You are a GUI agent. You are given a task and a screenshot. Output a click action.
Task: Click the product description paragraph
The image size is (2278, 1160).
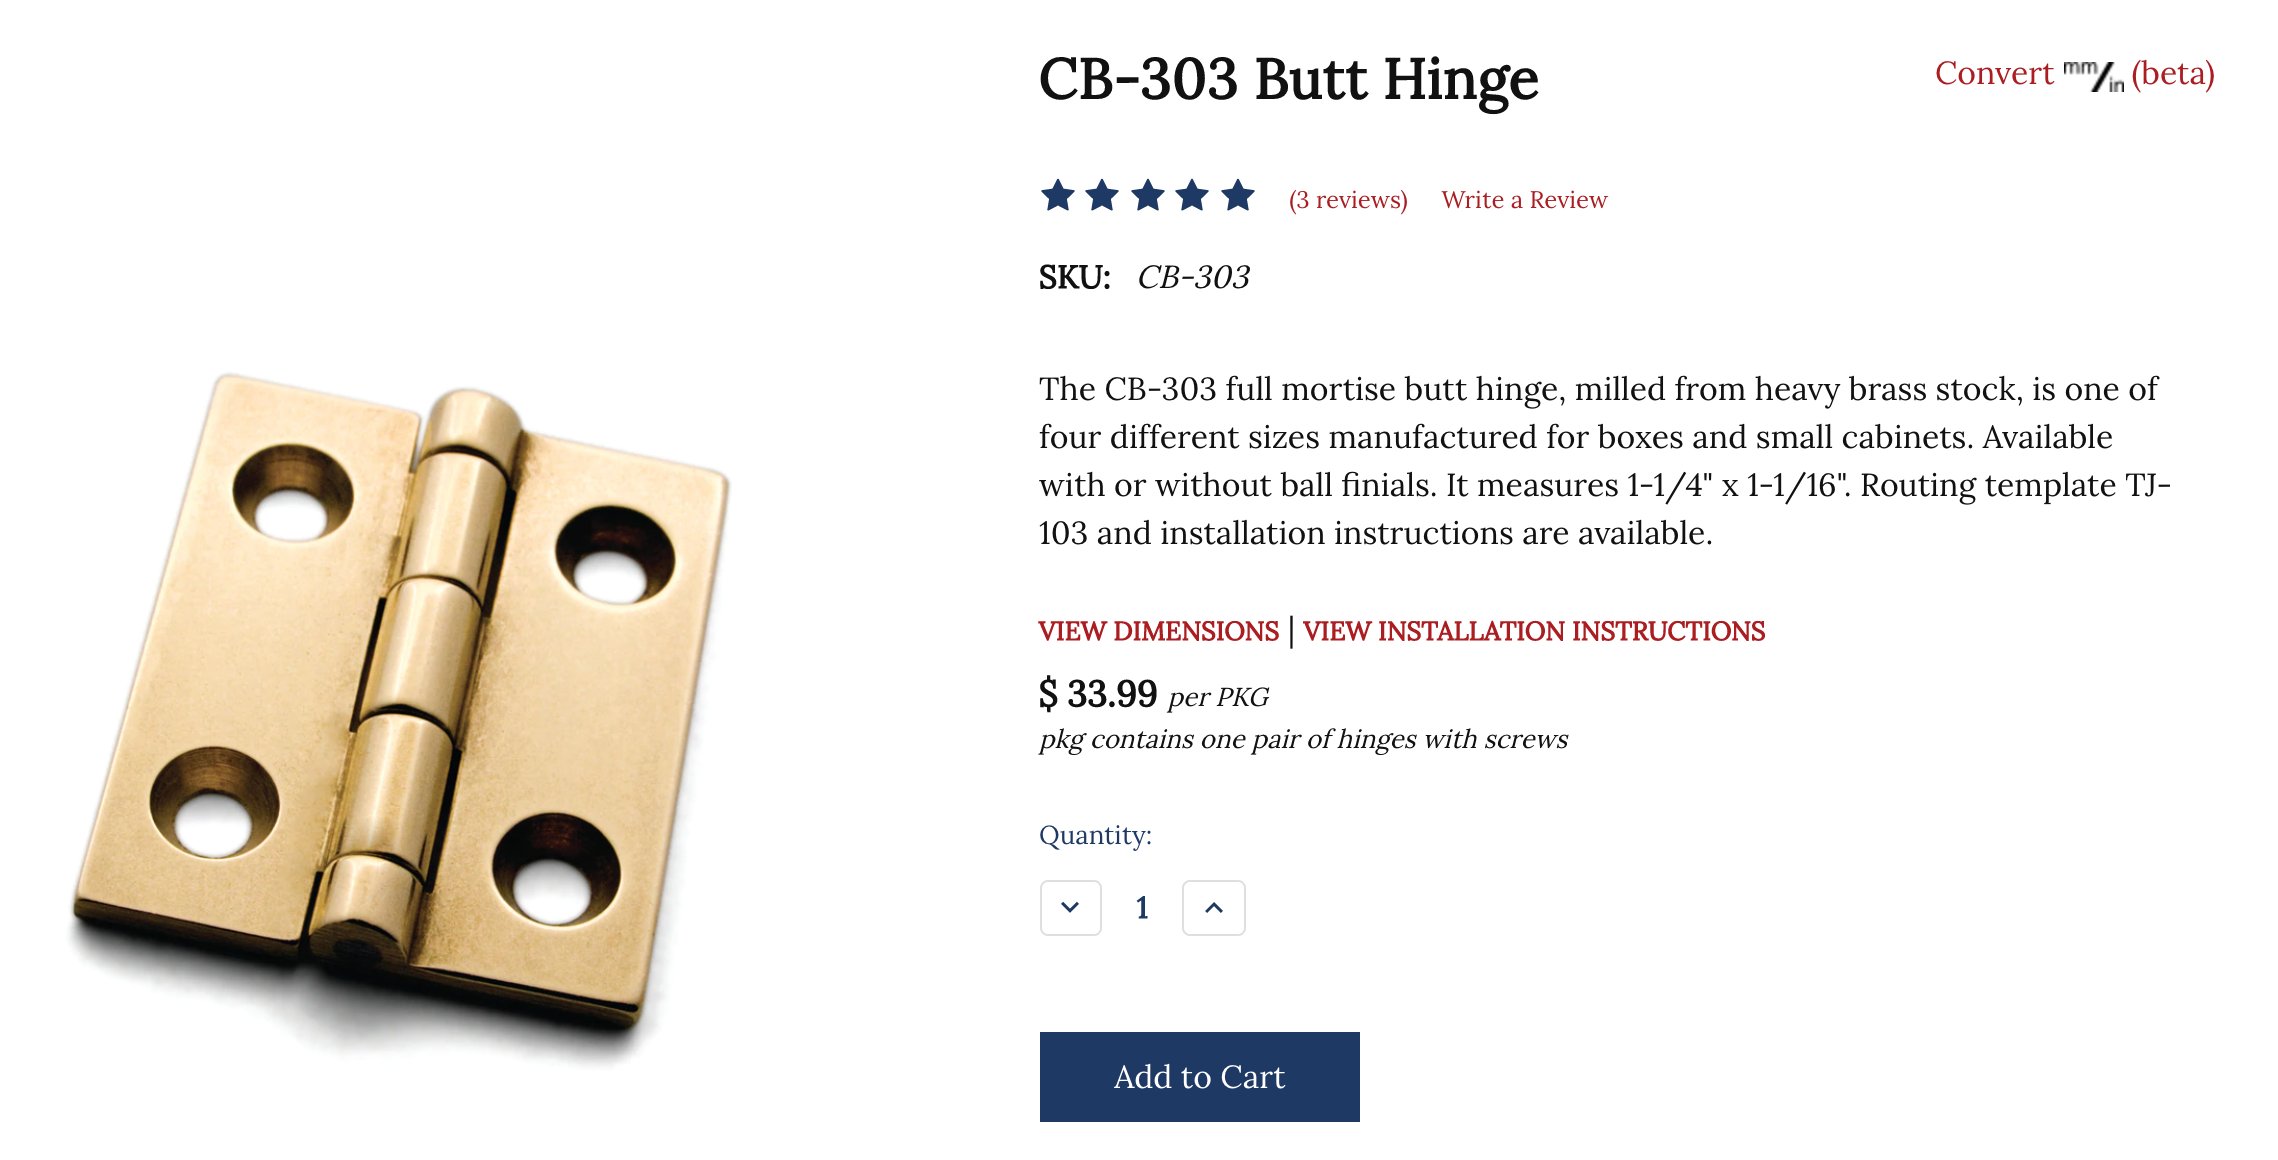[x=1604, y=461]
